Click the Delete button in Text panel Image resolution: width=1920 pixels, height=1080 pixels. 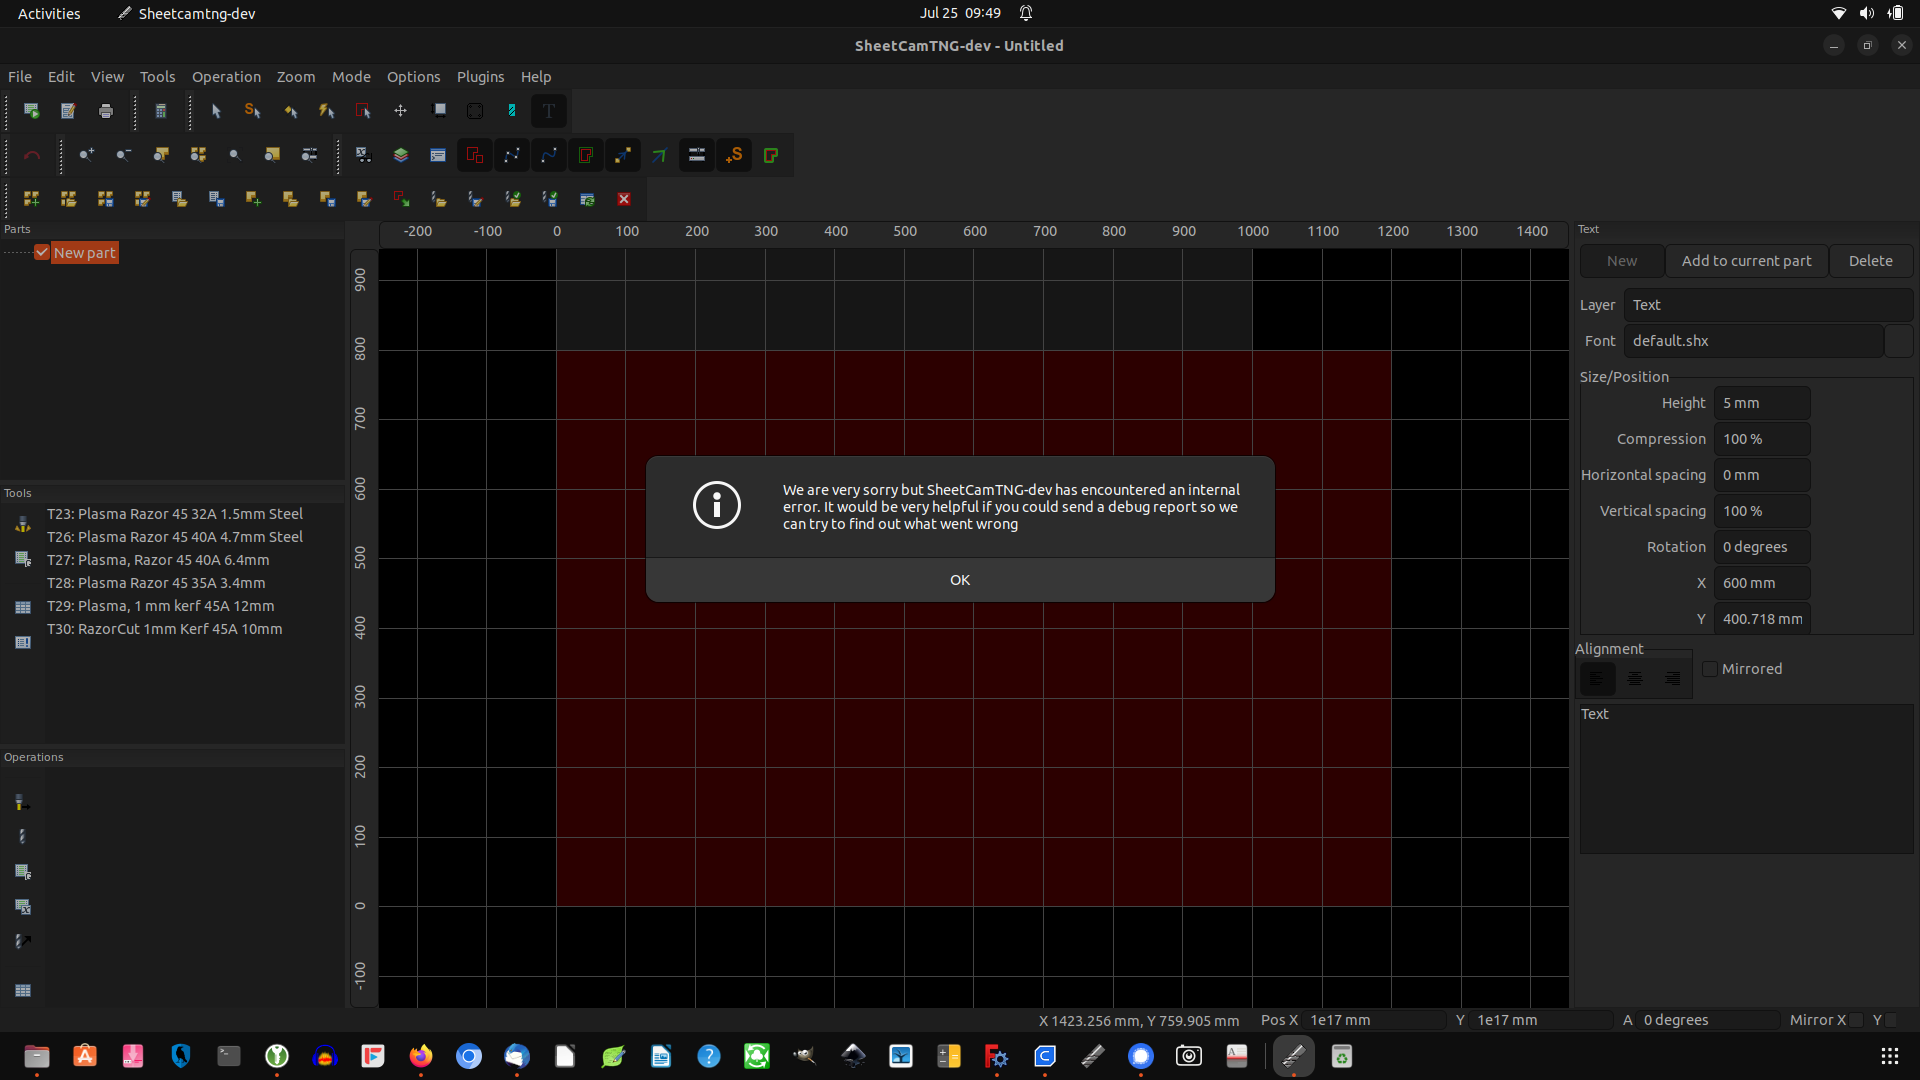tap(1870, 261)
